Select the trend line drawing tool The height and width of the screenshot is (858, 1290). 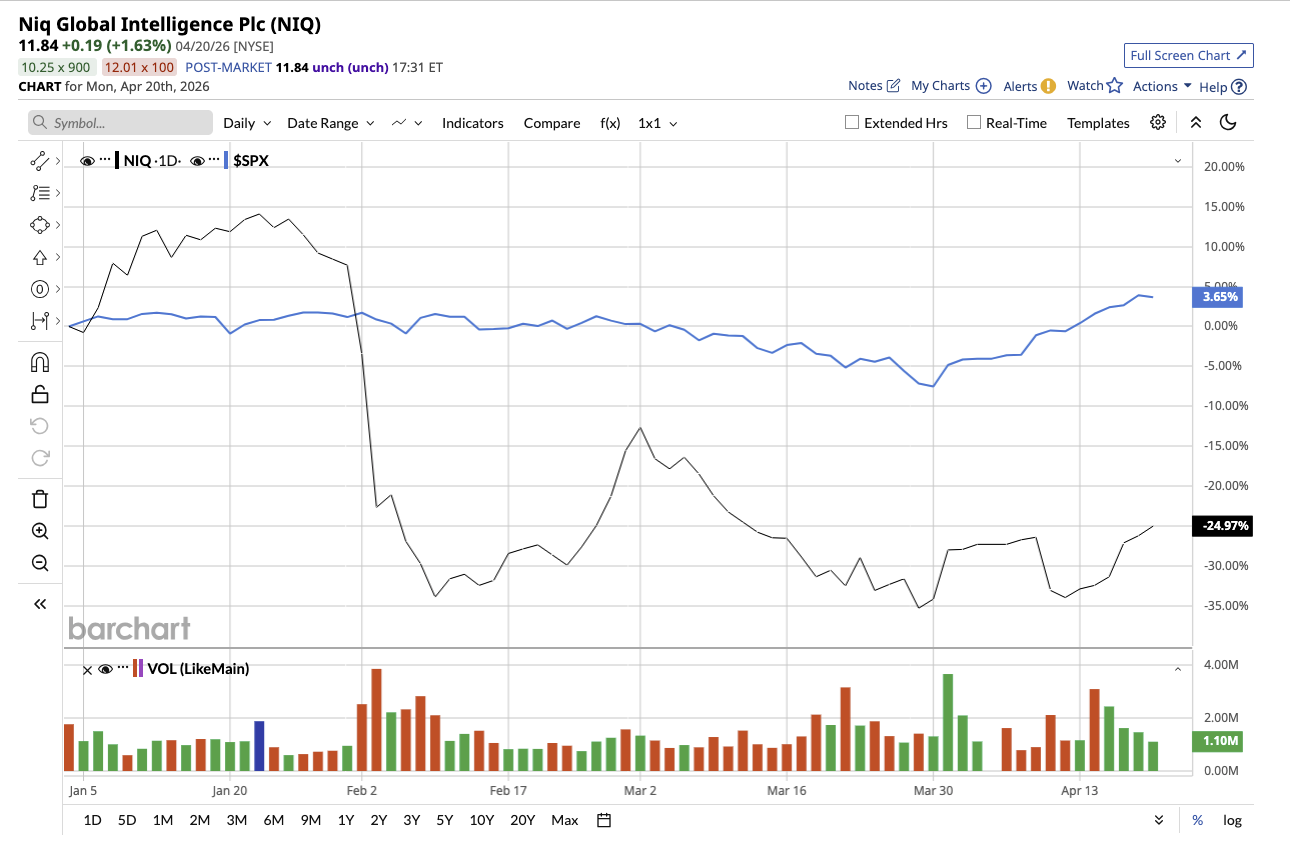[40, 160]
